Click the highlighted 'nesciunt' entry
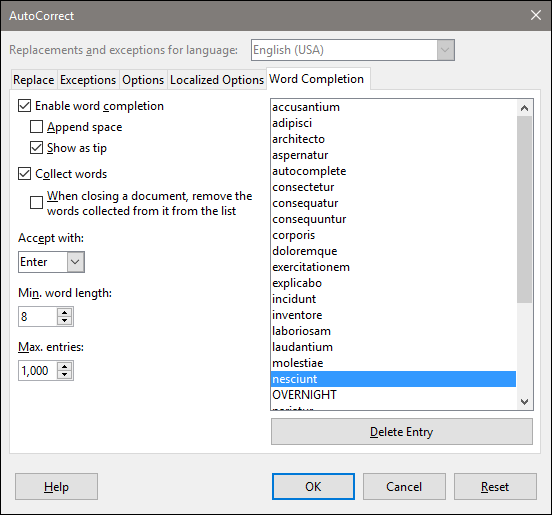The image size is (552, 515). (393, 379)
